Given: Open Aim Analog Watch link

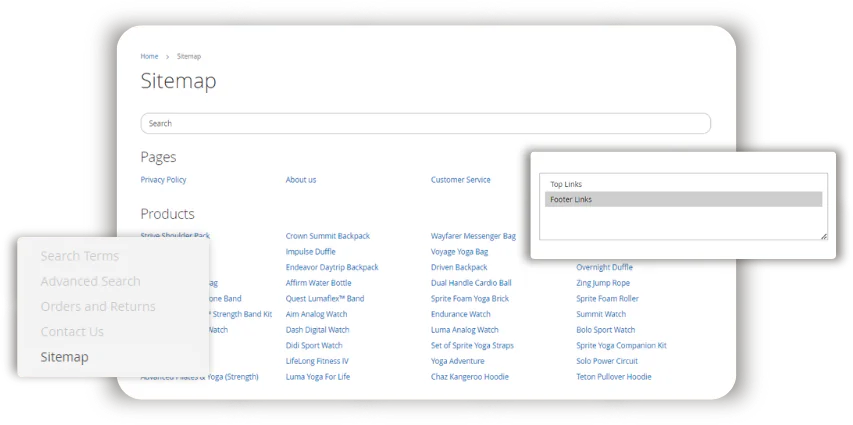Looking at the screenshot, I should (316, 315).
